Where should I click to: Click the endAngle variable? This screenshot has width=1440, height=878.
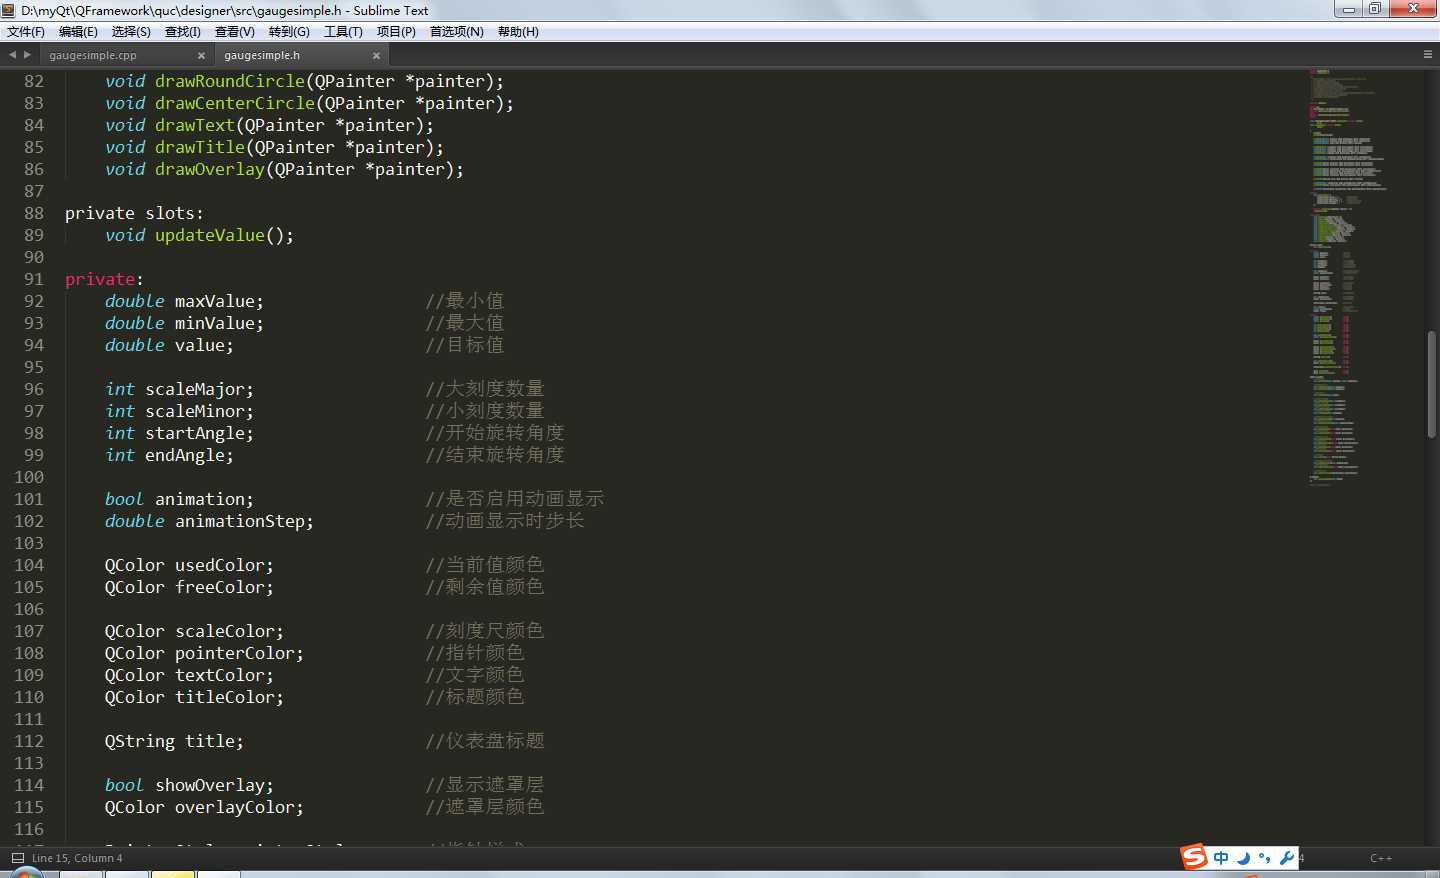[x=185, y=455]
